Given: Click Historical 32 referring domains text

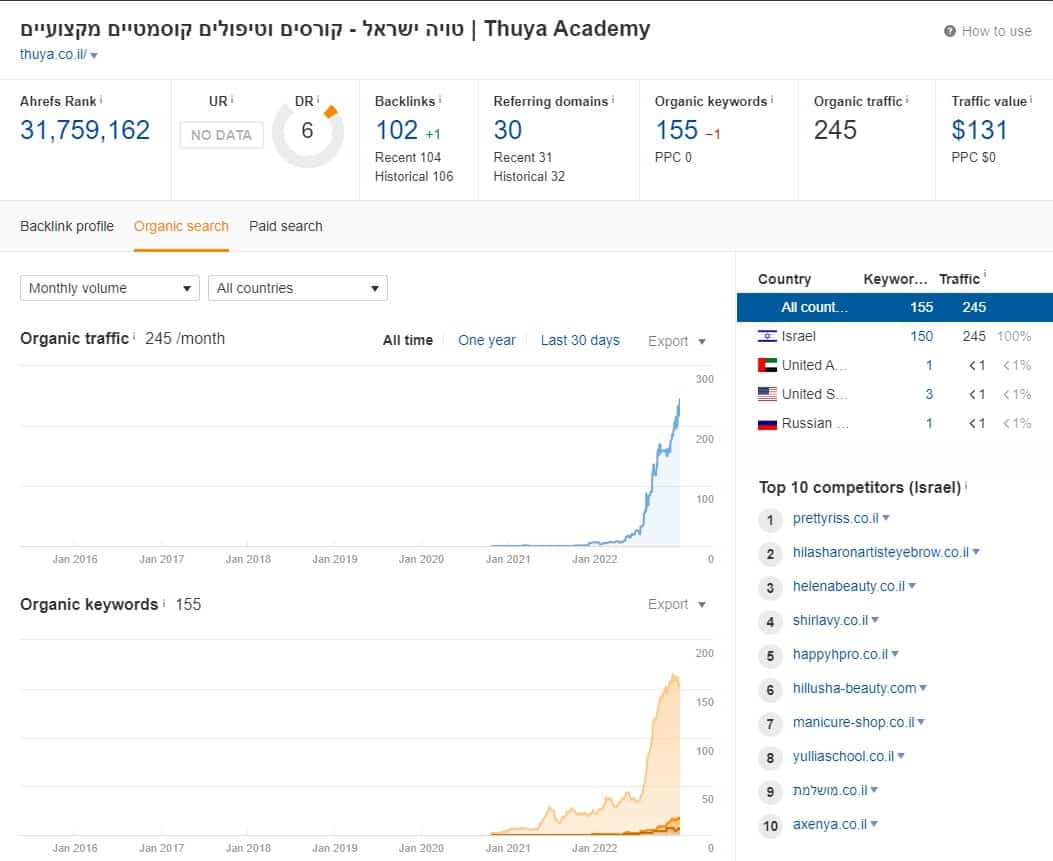Looking at the screenshot, I should 529,176.
